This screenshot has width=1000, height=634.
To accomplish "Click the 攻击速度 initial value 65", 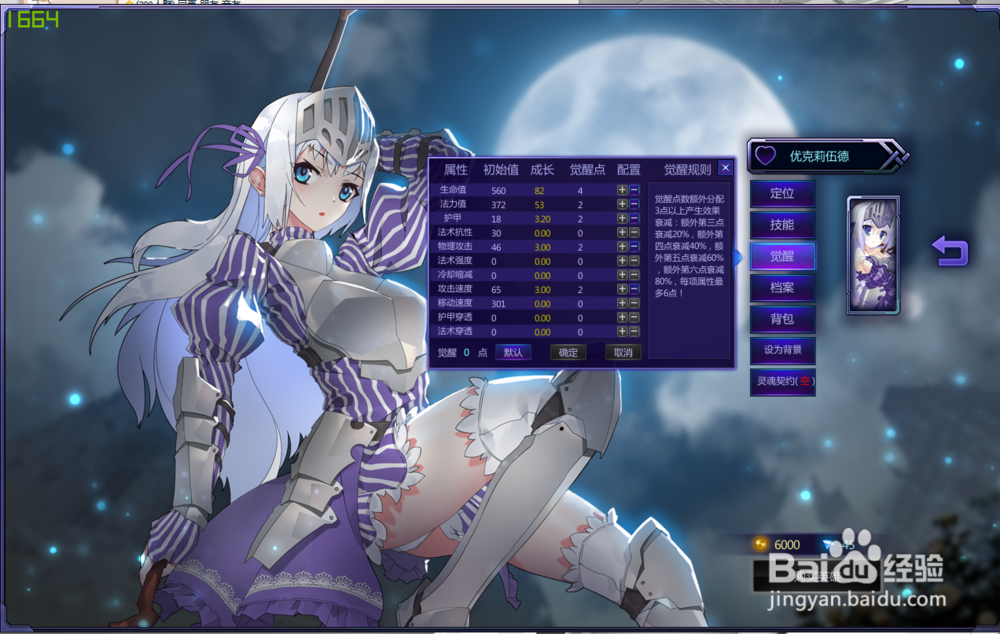I will (496, 290).
